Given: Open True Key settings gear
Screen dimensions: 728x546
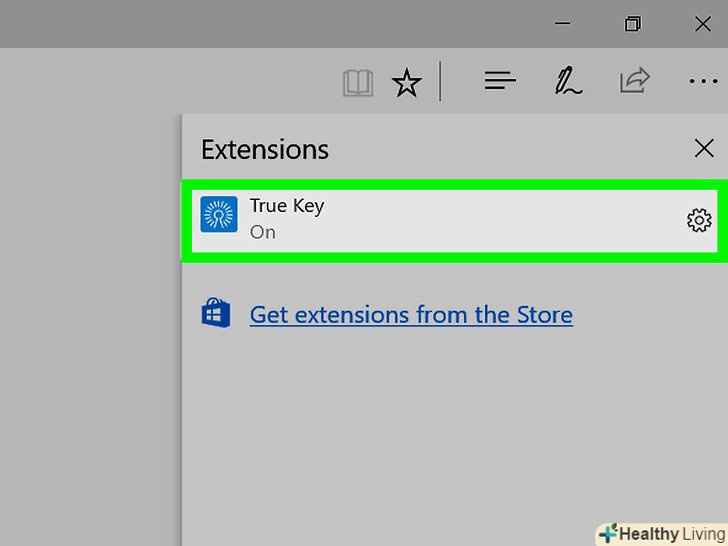Looking at the screenshot, I should pyautogui.click(x=699, y=220).
